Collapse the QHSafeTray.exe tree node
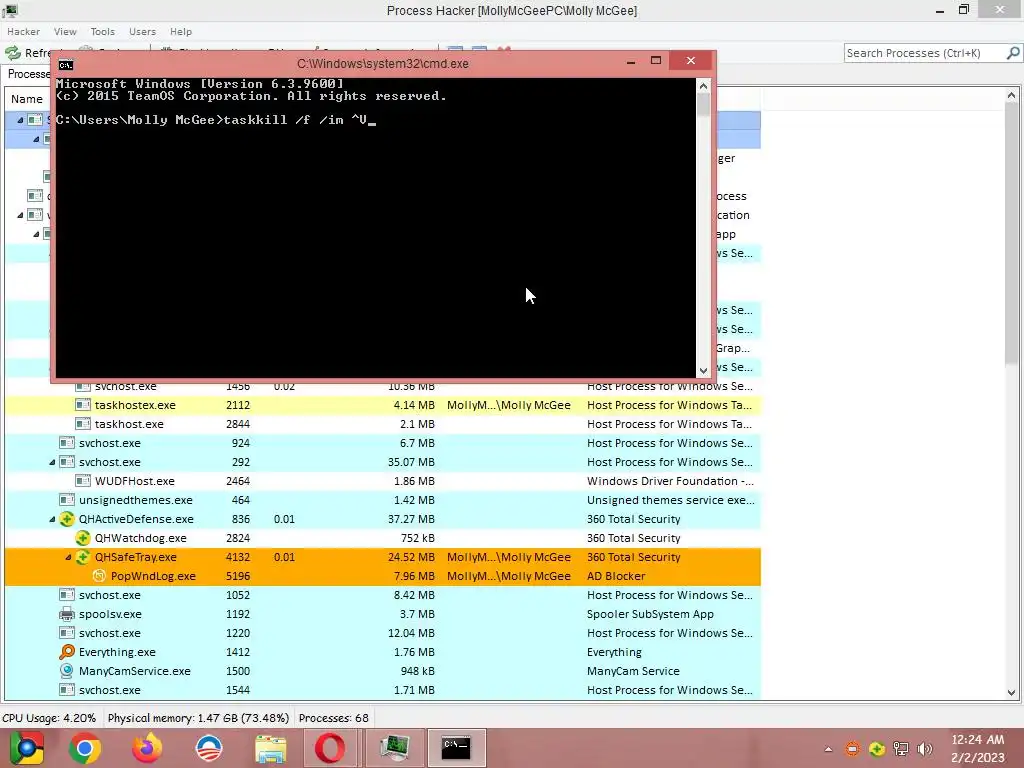Image resolution: width=1024 pixels, height=768 pixels. pyautogui.click(x=68, y=557)
